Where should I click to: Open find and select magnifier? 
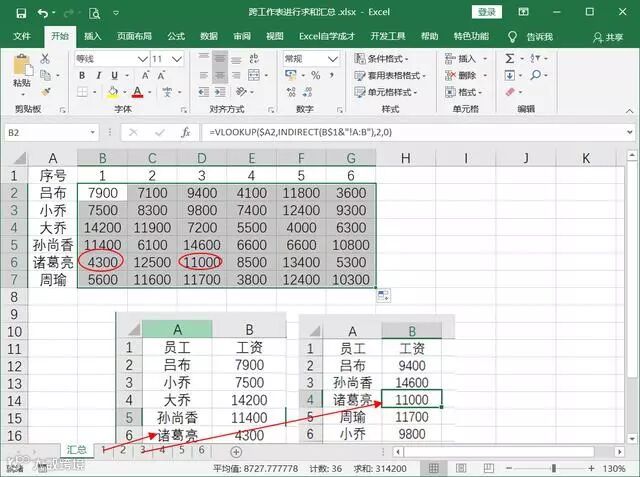536,75
